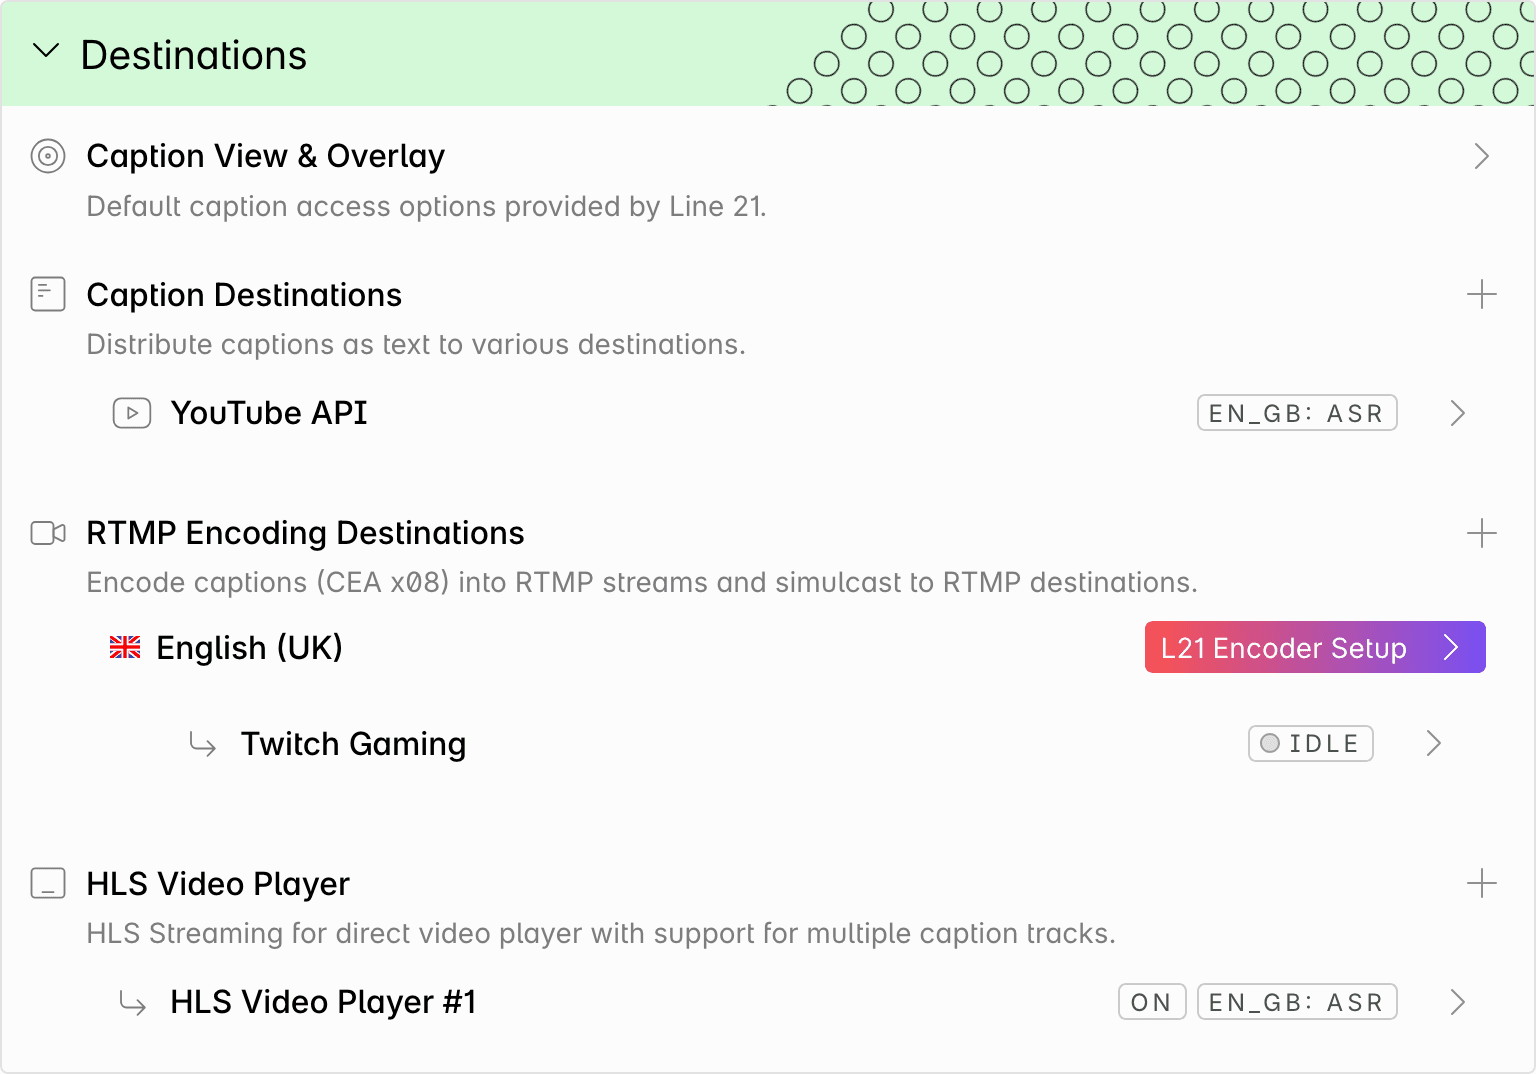Click the Twitch Gaming IDLE status badge
Viewport: 1536px width, 1074px height.
(1310, 743)
